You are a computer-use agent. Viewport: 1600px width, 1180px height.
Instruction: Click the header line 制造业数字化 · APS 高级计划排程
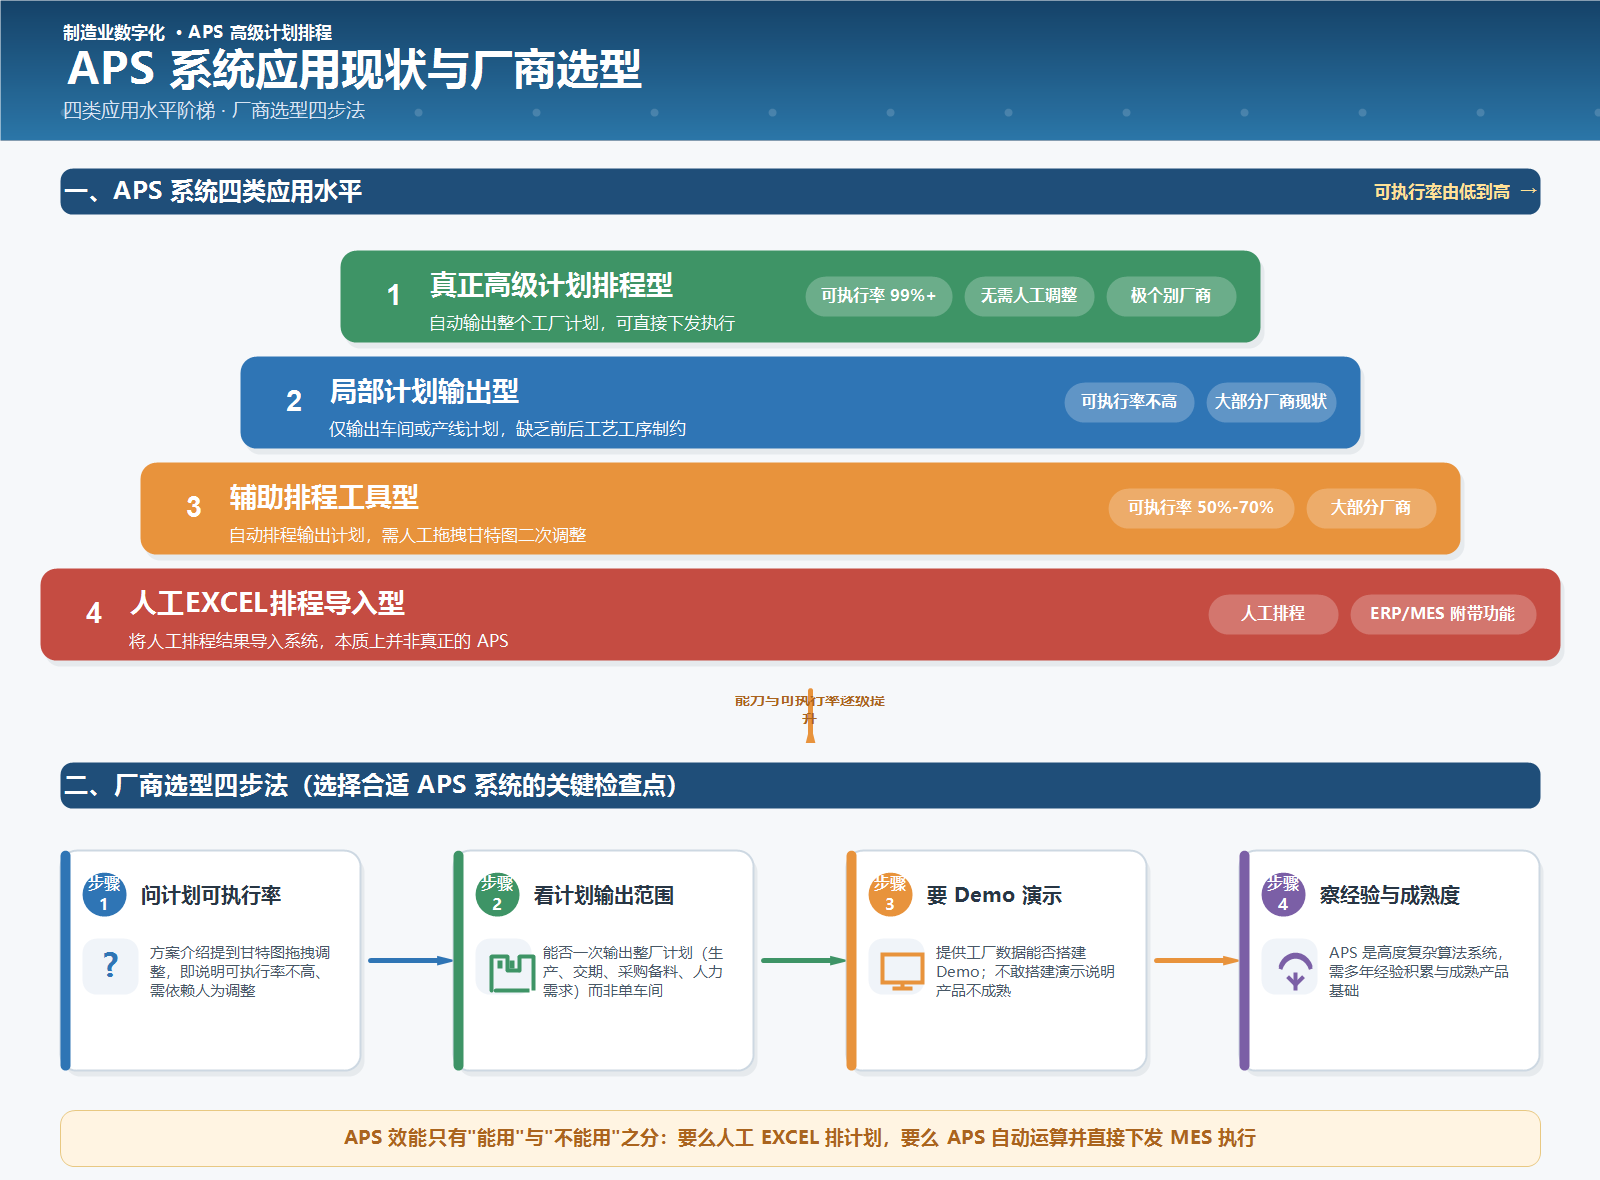197,32
